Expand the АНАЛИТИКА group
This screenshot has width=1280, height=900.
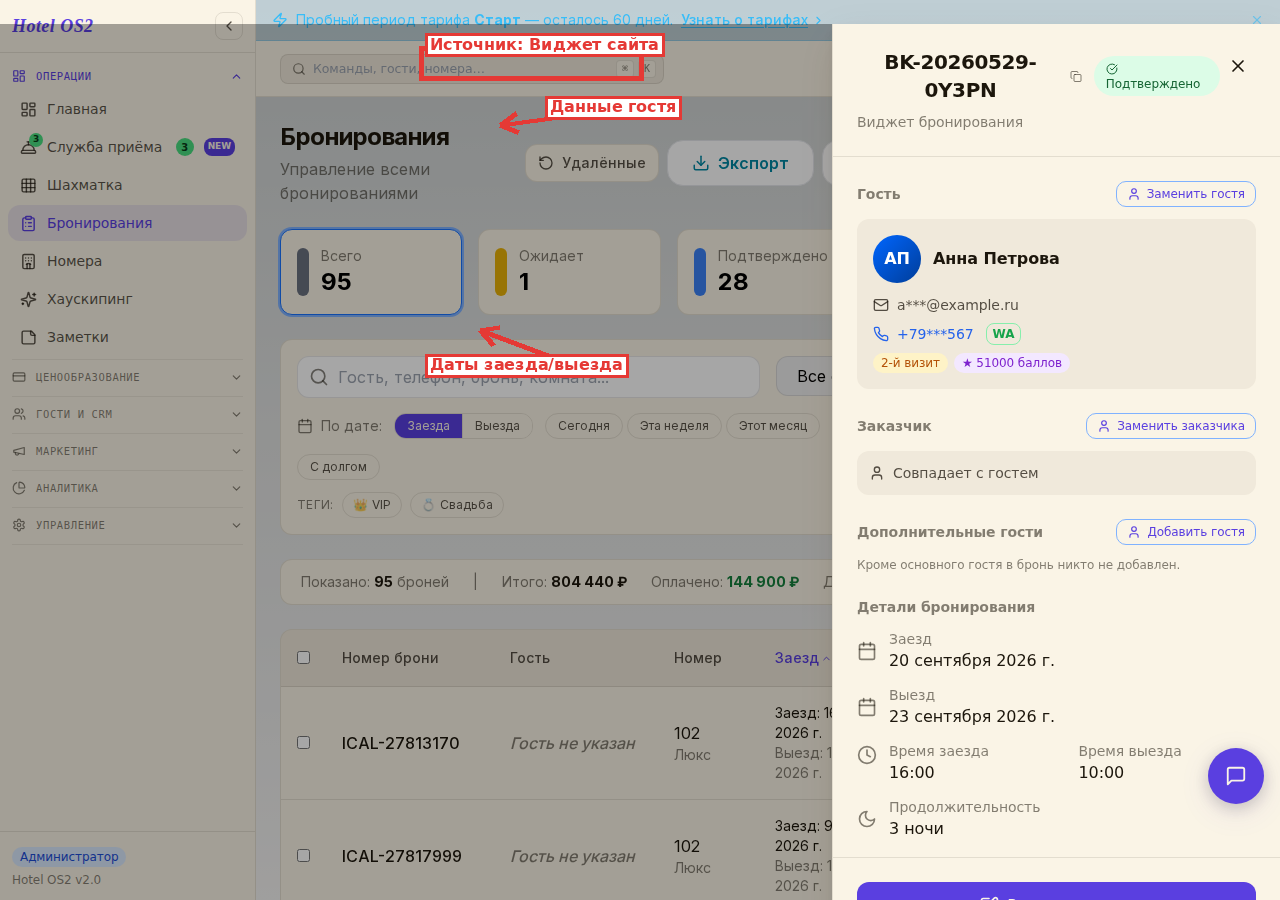click(x=127, y=488)
